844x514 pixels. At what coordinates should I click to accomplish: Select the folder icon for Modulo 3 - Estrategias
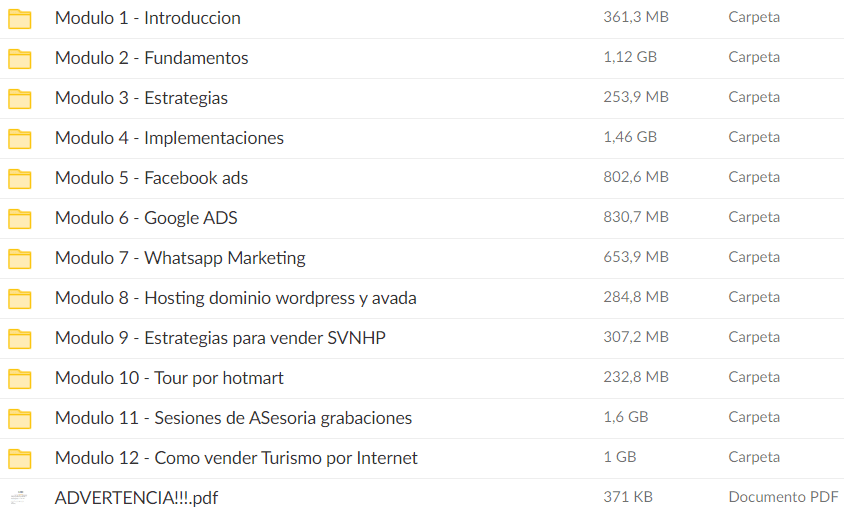(20, 98)
